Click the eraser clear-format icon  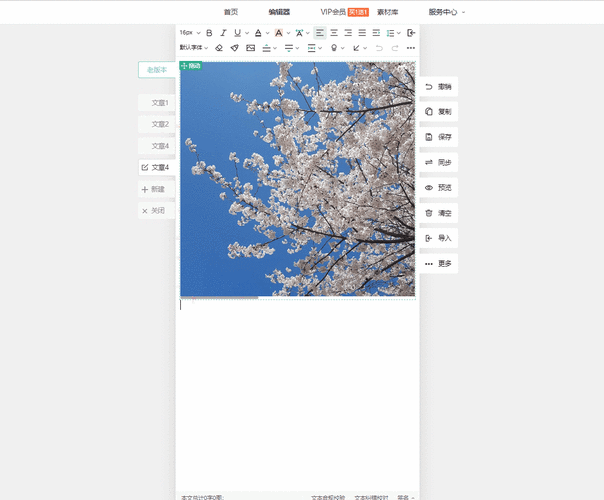[x=219, y=47]
